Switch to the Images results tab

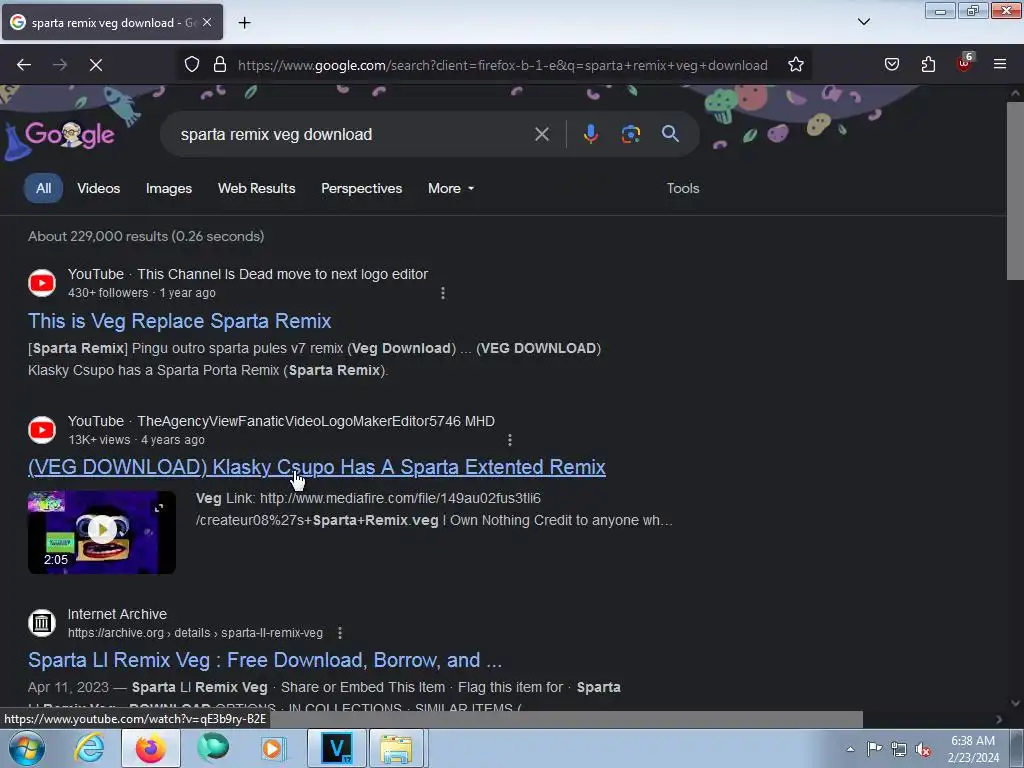click(168, 188)
